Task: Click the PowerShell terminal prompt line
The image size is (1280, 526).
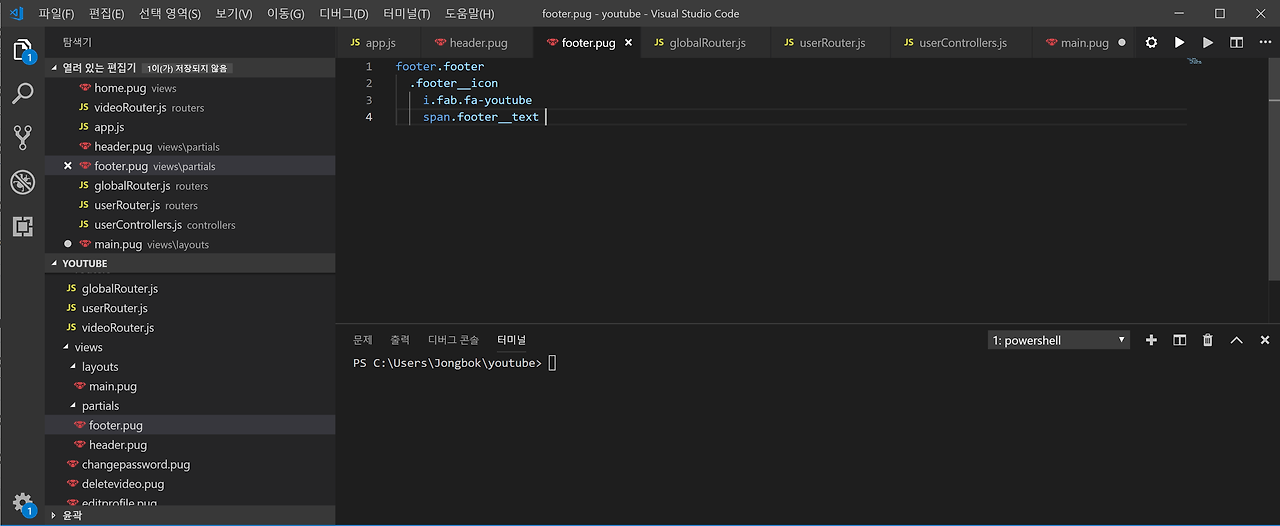Action: [455, 363]
